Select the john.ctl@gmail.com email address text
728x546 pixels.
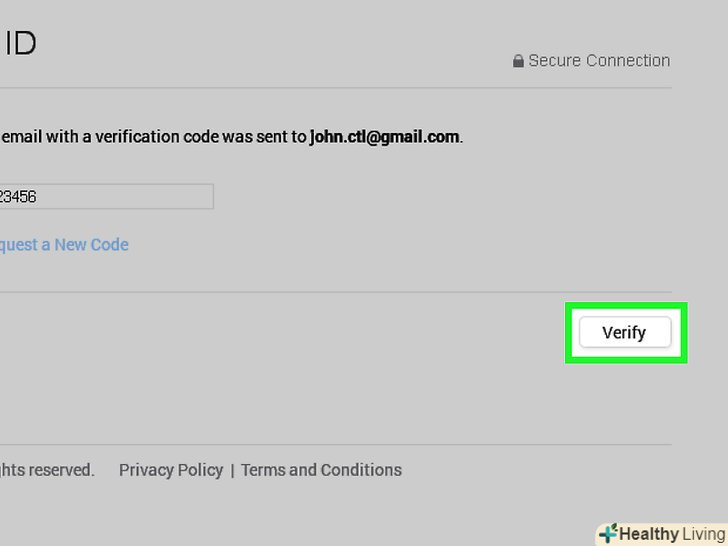384,137
